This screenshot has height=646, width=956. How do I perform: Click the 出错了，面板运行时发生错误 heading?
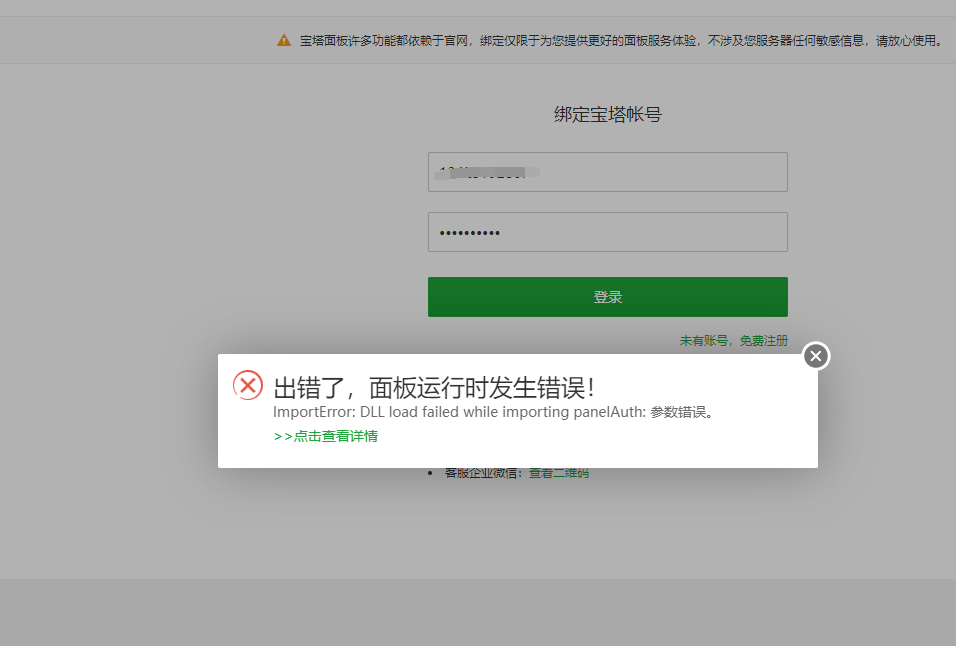point(434,388)
